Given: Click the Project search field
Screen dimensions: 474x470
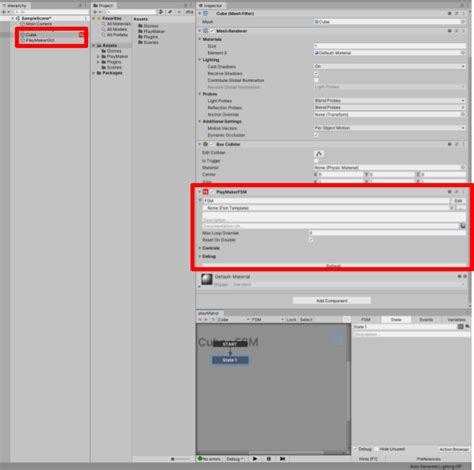Looking at the screenshot, I should tap(131, 12).
